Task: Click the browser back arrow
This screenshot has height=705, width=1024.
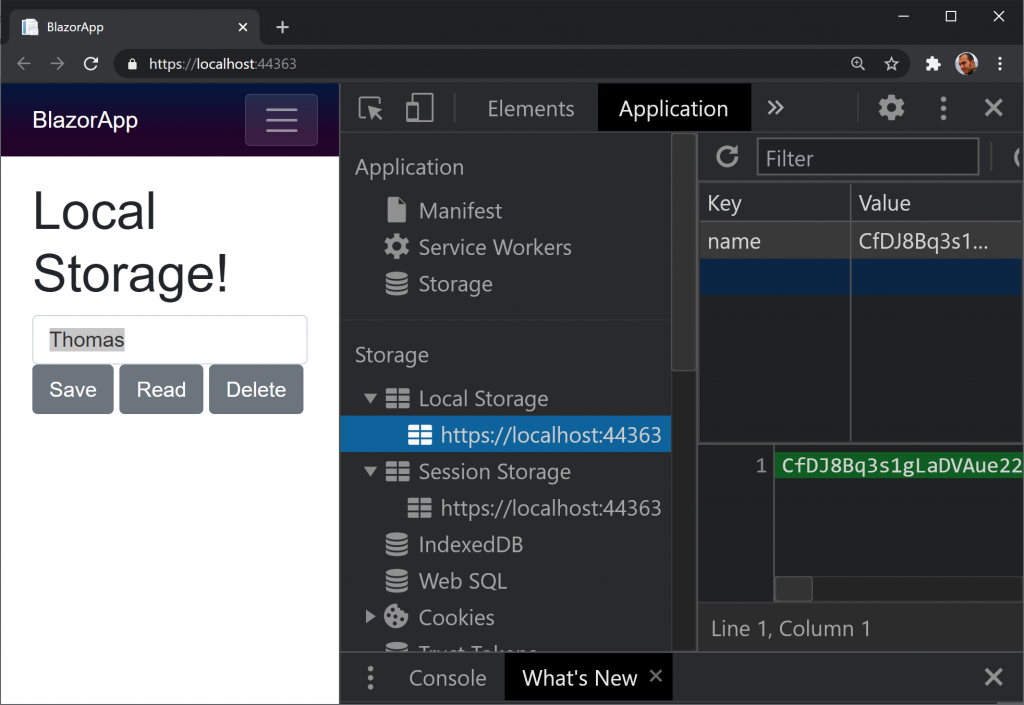Action: click(x=24, y=63)
